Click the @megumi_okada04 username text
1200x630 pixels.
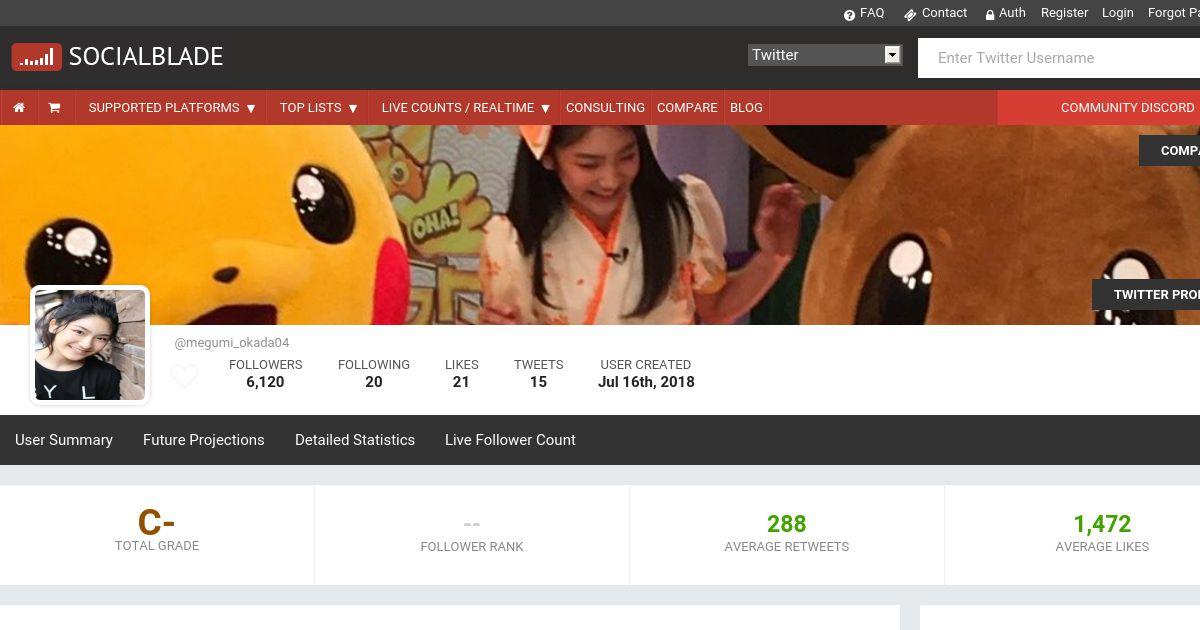click(x=232, y=343)
